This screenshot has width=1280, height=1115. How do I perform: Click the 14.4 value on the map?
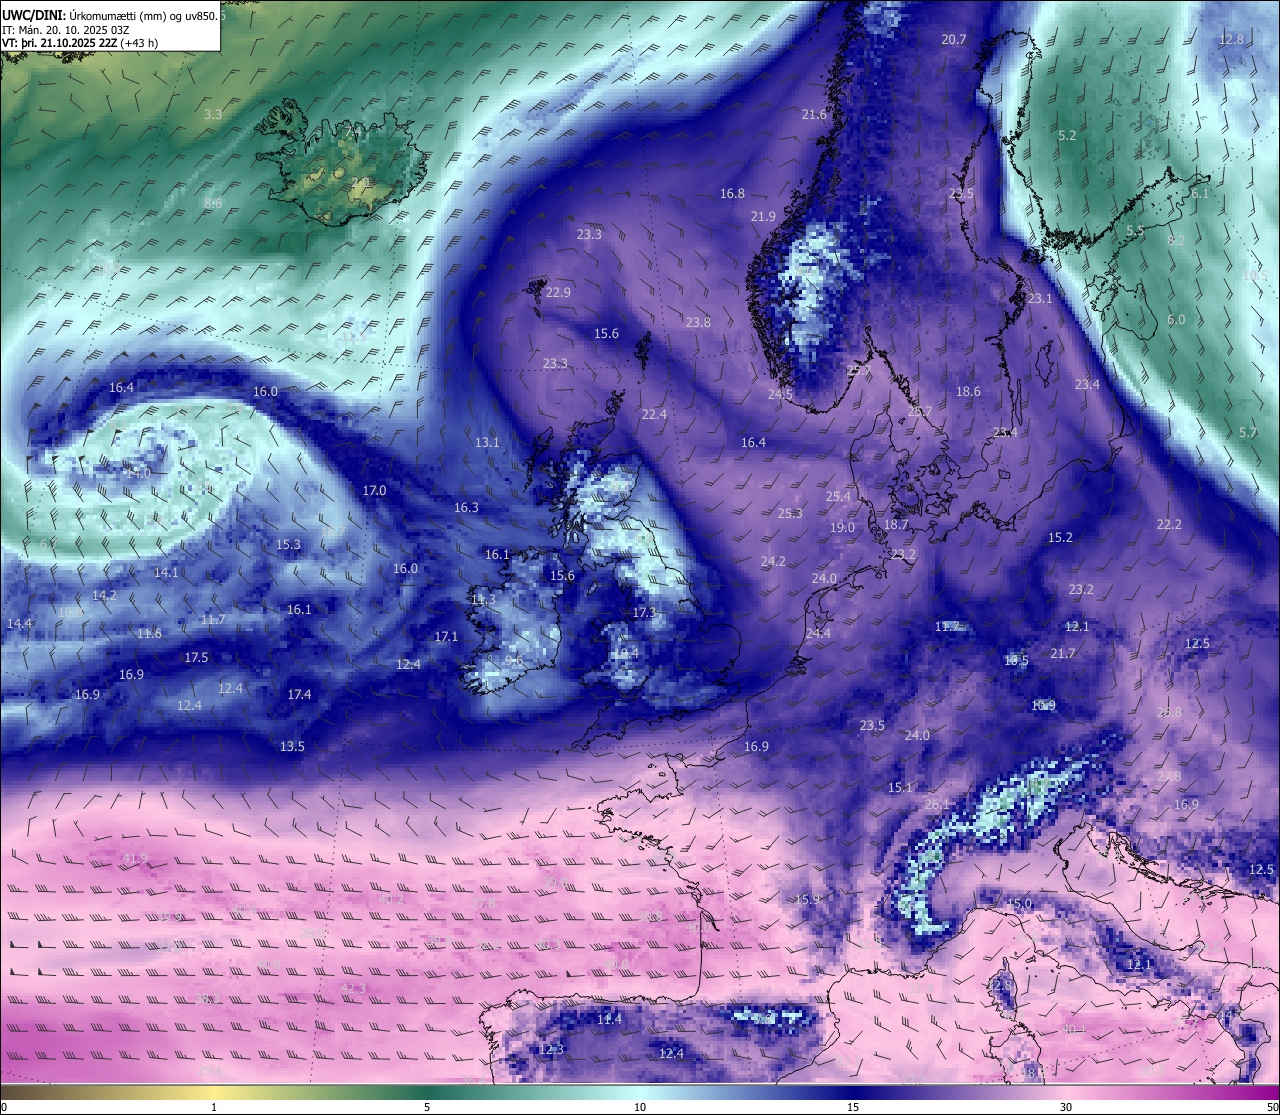[19, 624]
